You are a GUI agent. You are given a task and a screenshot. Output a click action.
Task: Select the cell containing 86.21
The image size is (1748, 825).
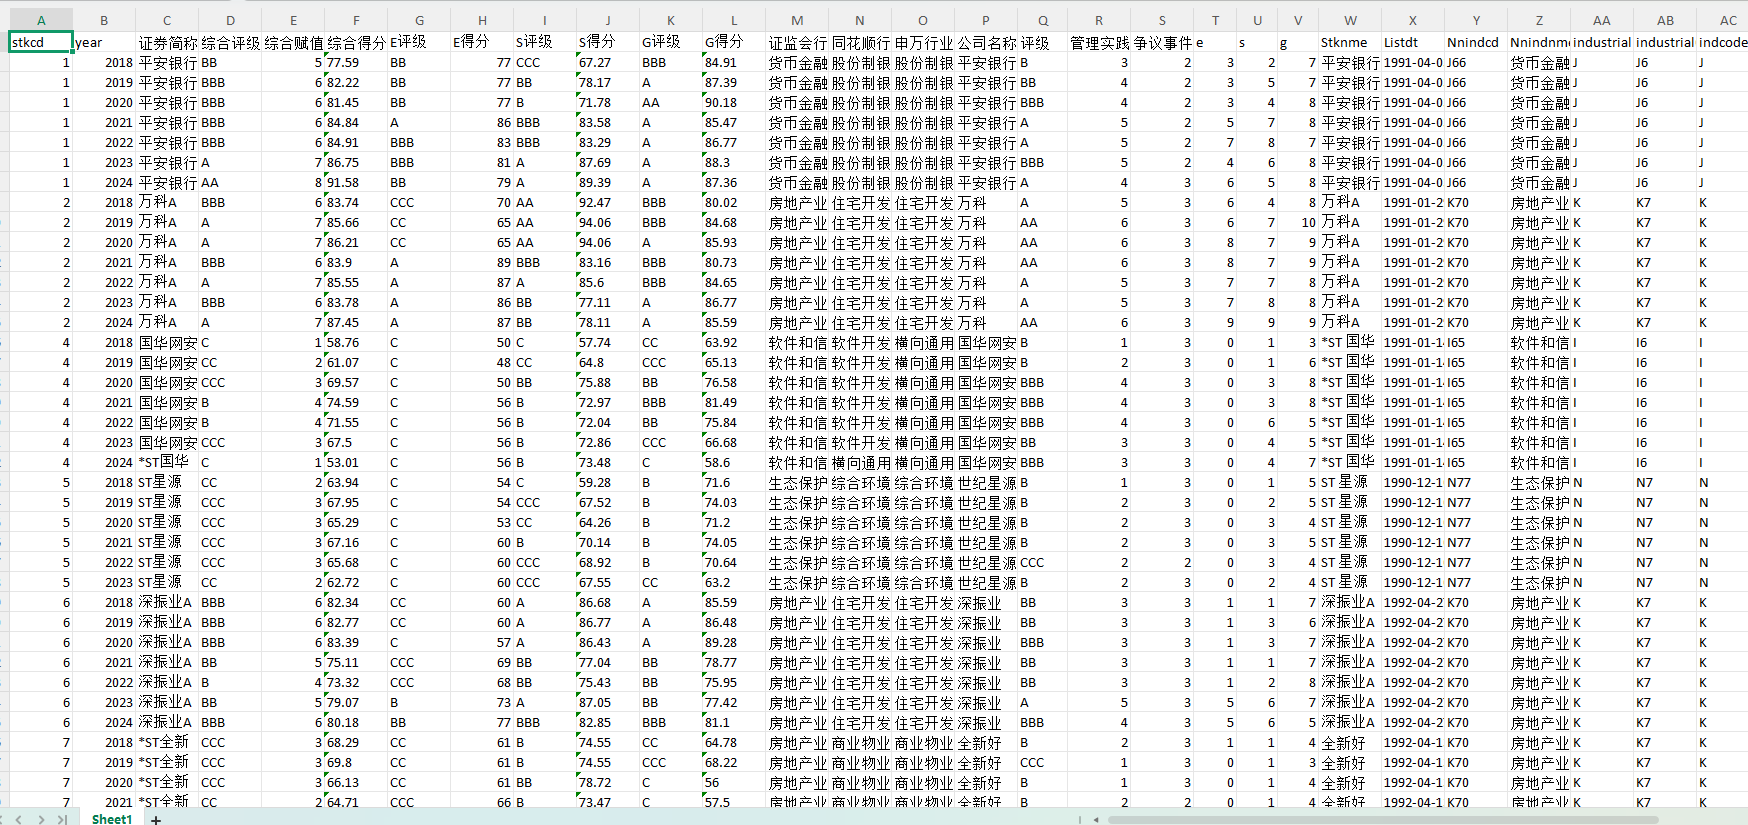pyautogui.click(x=356, y=242)
